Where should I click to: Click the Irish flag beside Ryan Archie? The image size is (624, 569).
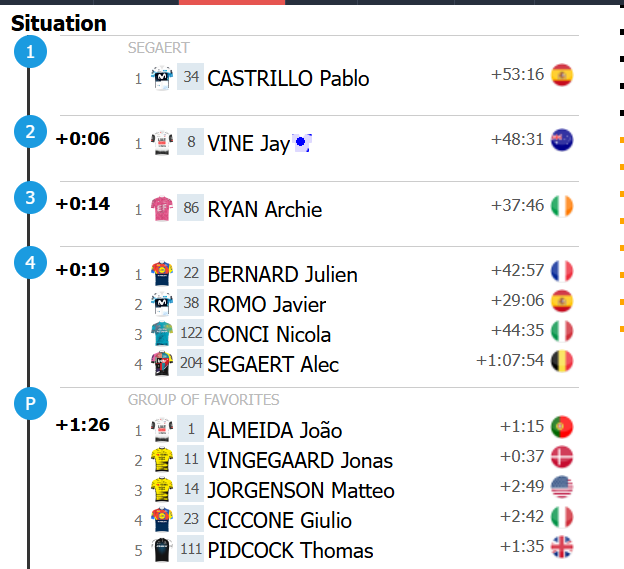coord(562,206)
